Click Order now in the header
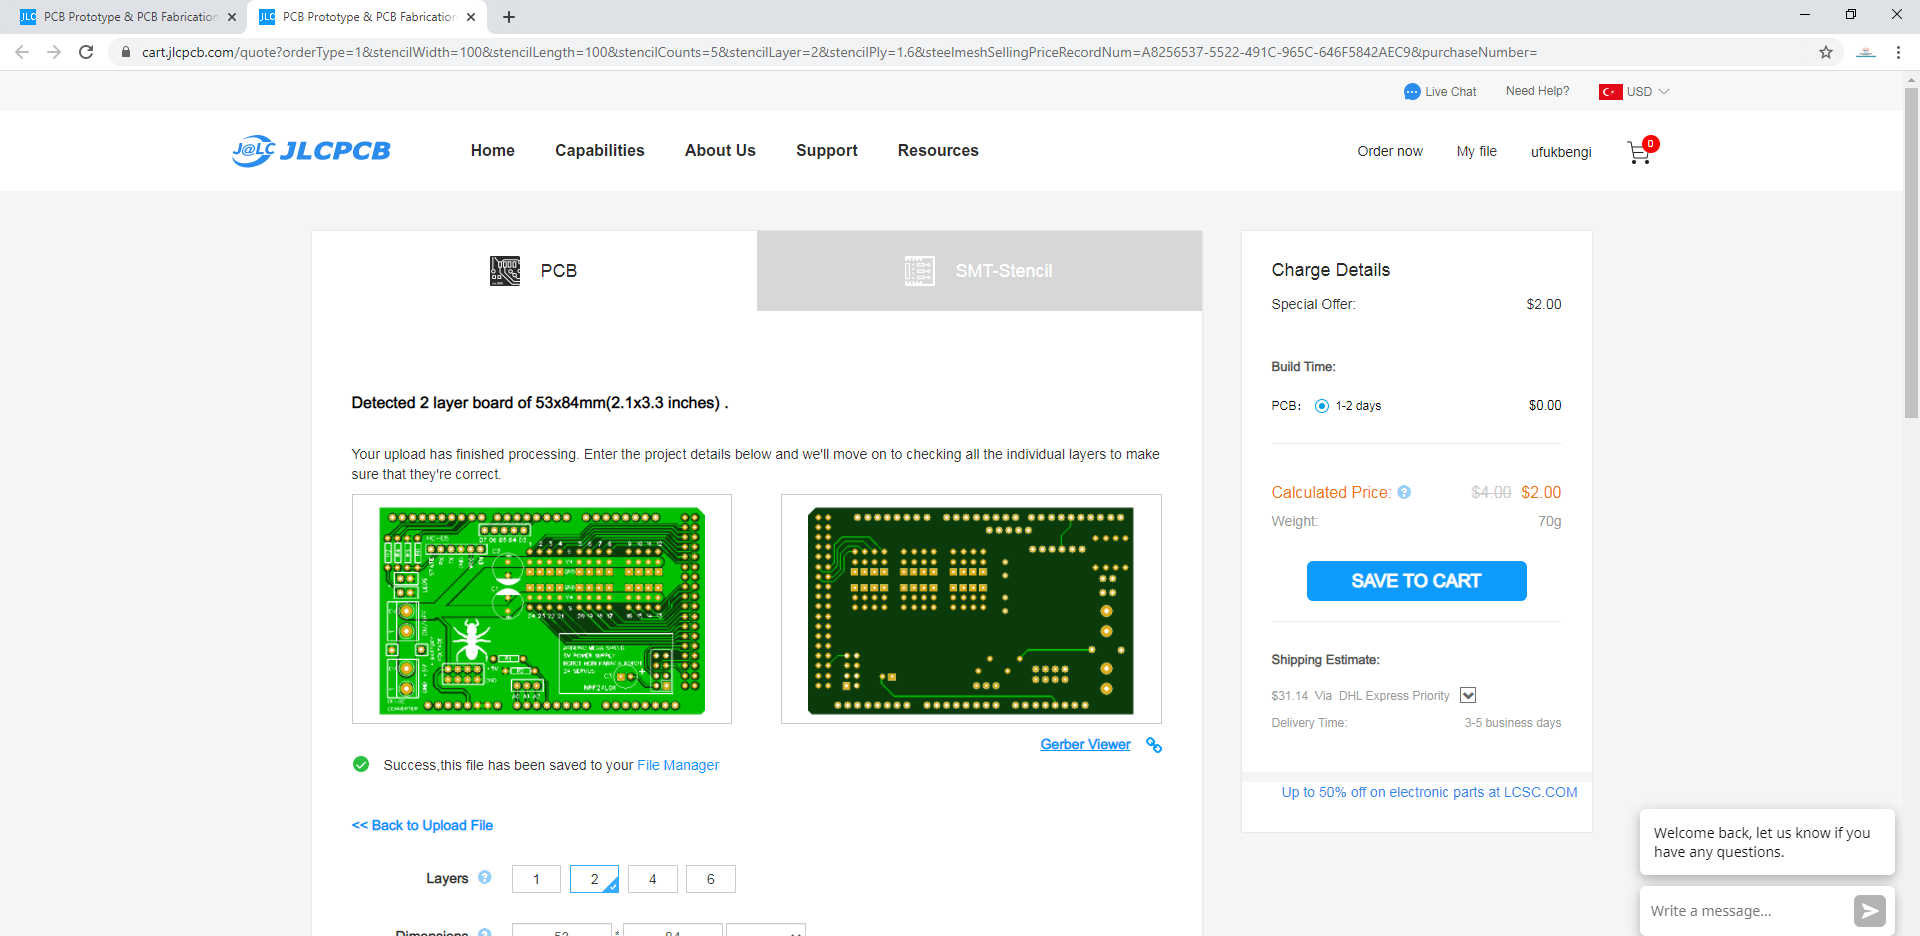1920x936 pixels. tap(1390, 151)
